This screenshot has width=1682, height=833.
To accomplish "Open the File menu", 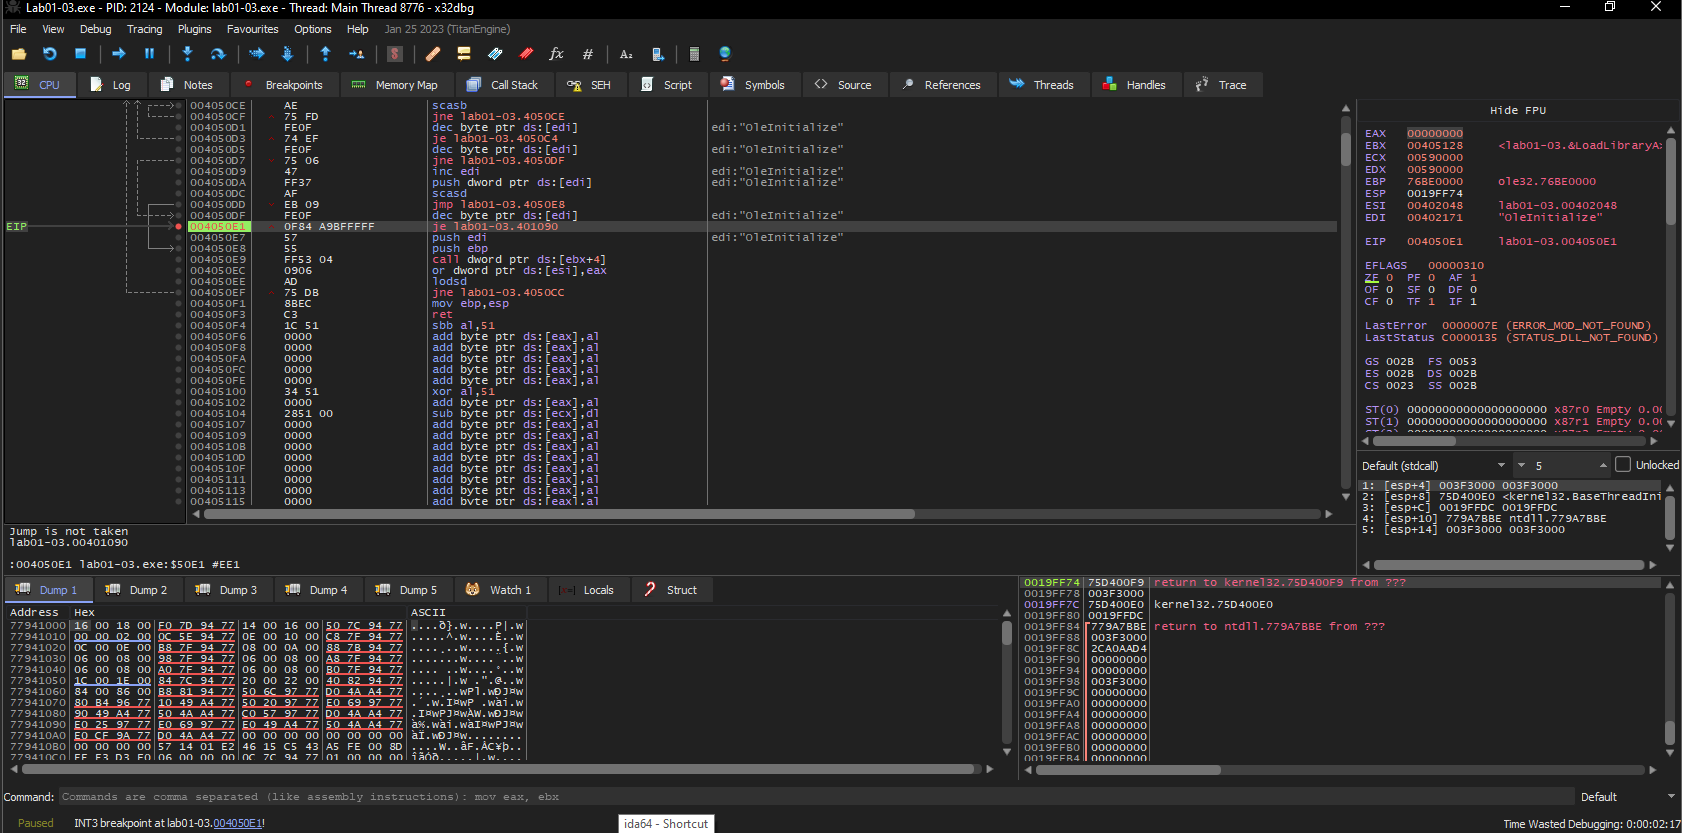I will pos(18,29).
